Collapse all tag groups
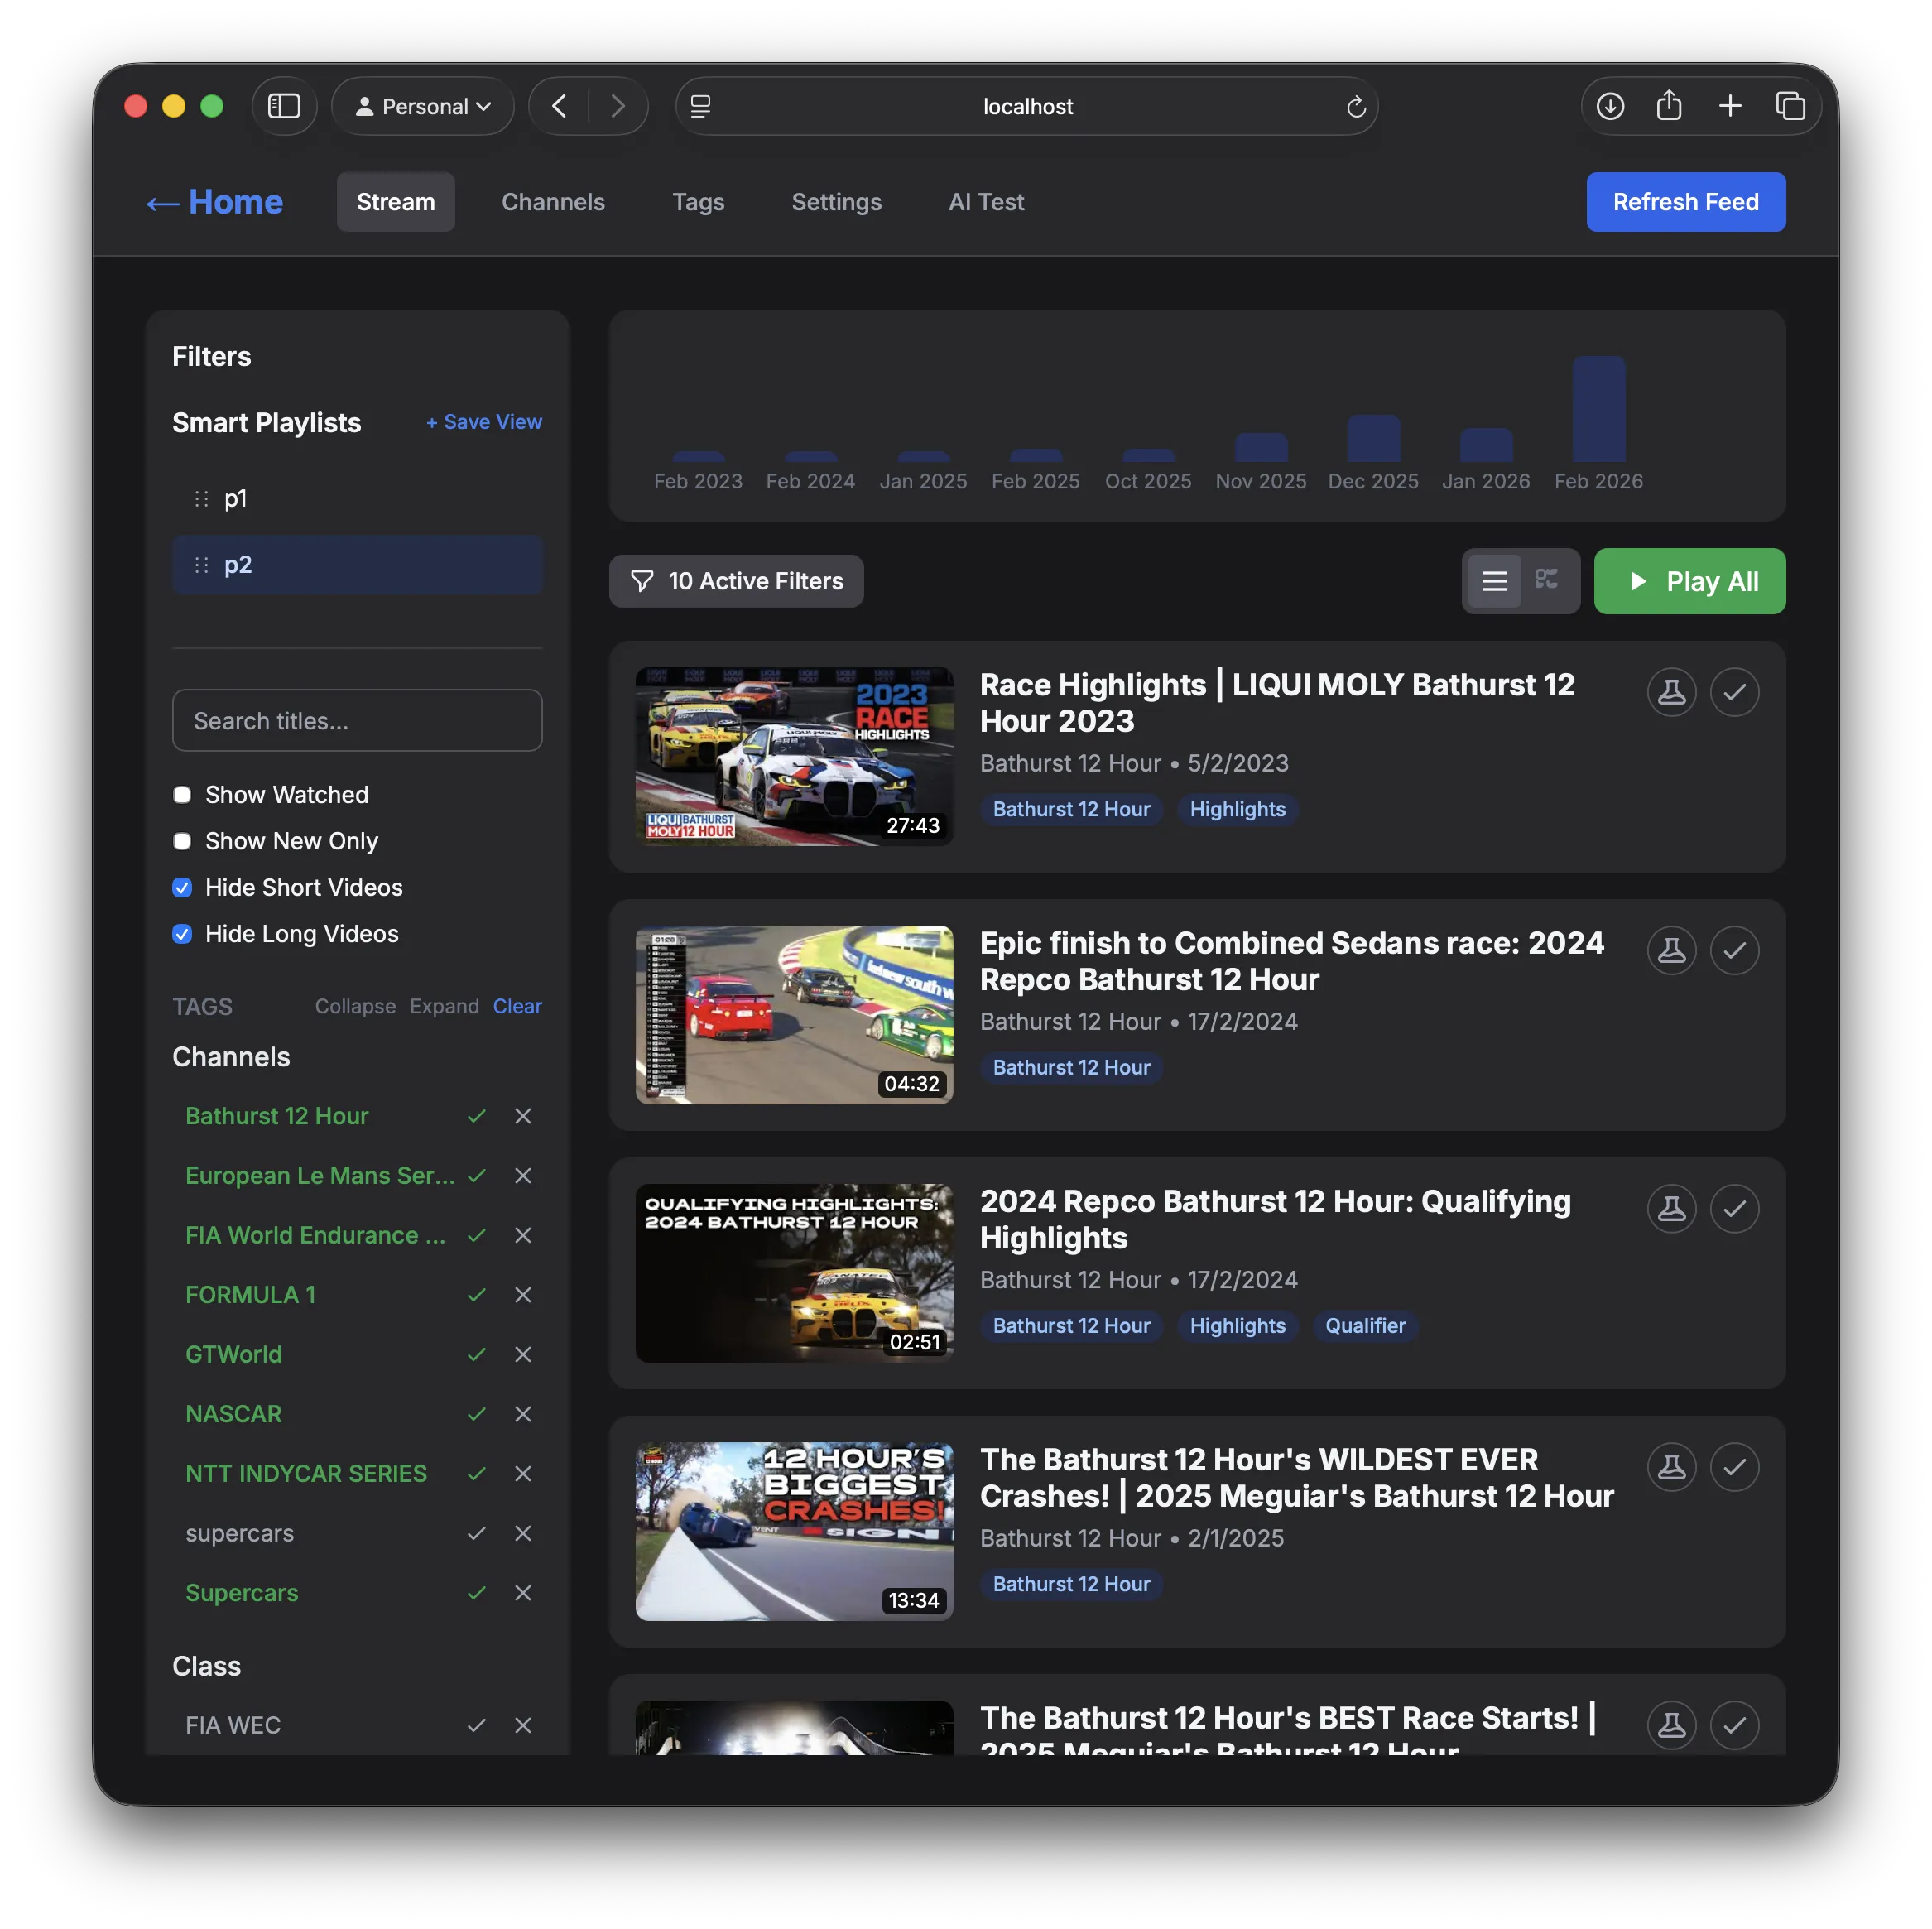 point(355,1006)
